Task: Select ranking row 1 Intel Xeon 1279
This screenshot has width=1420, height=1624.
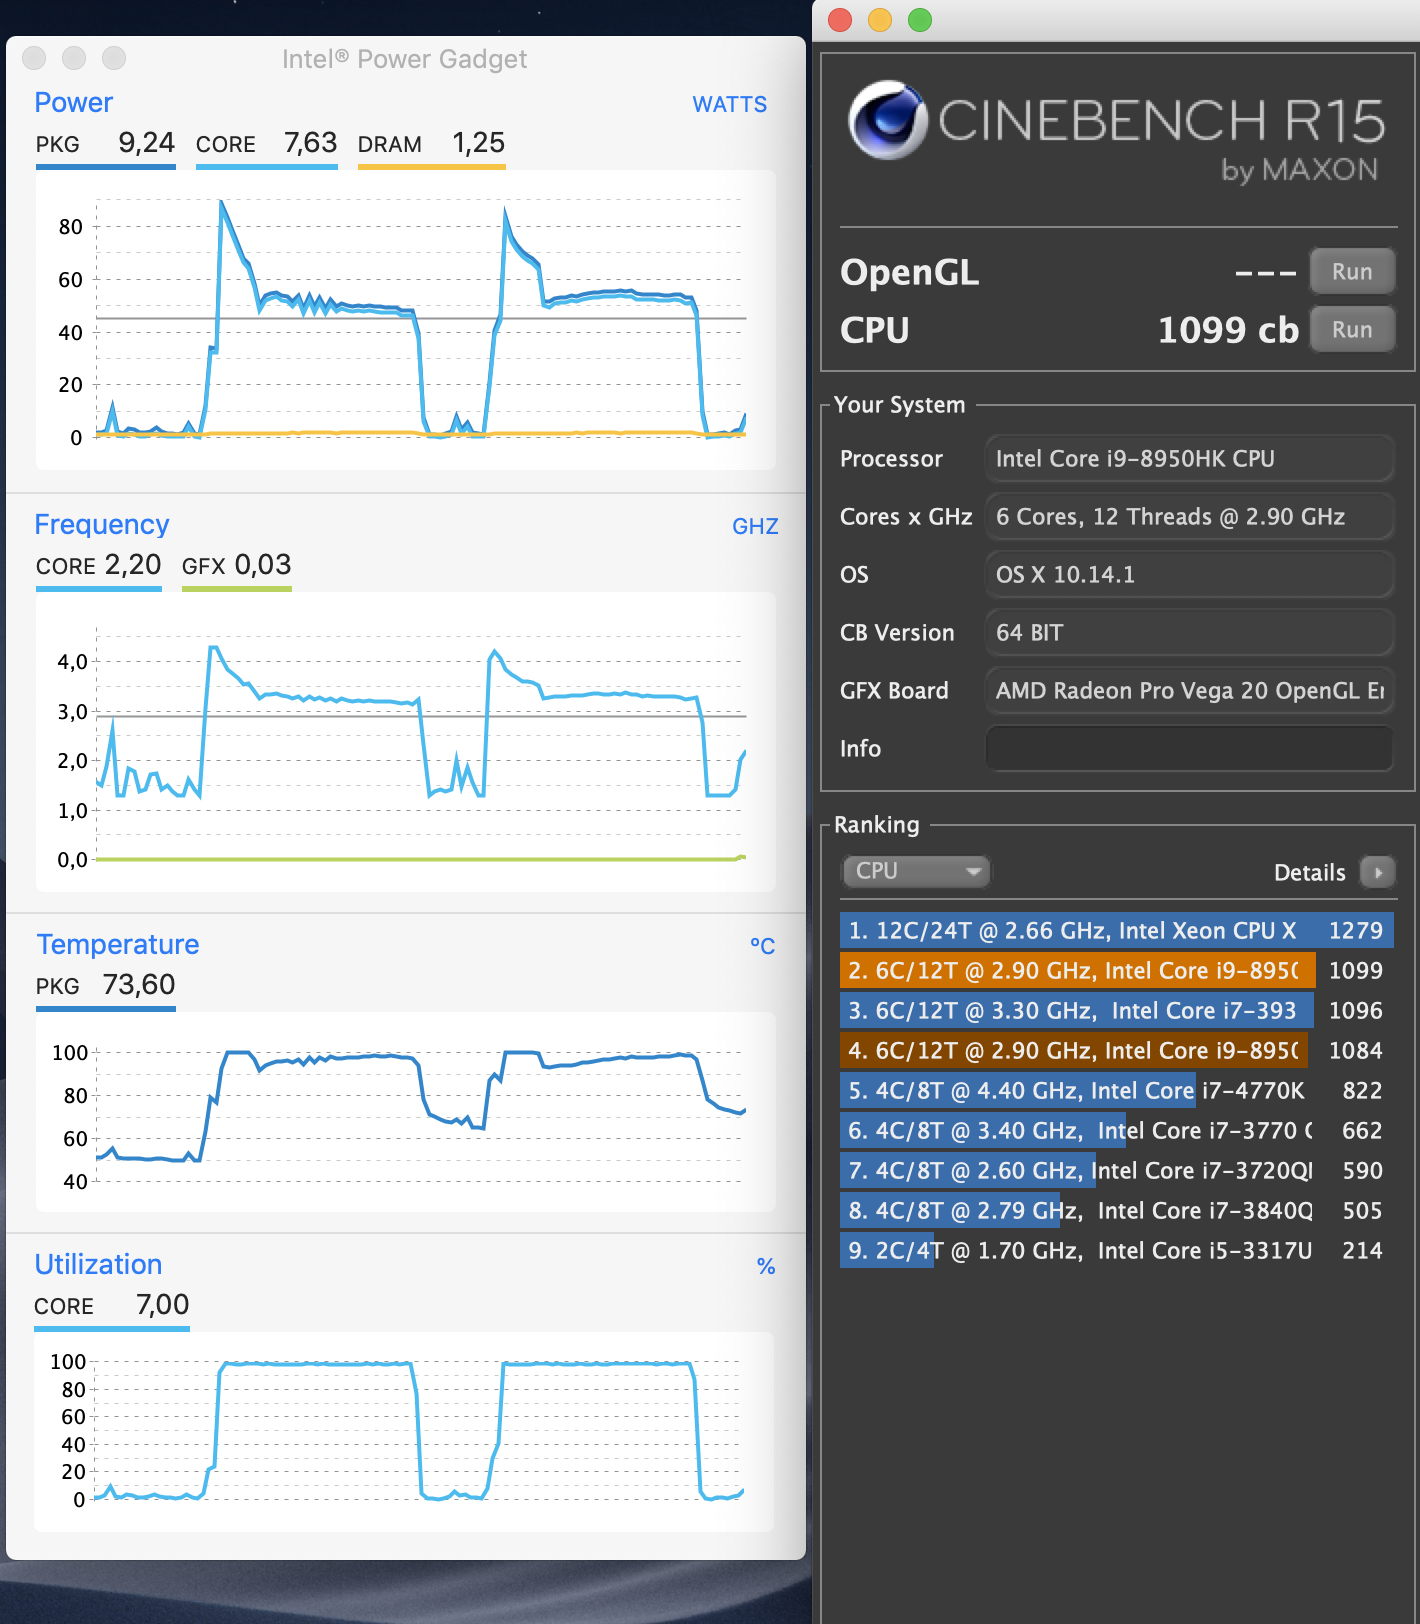Action: tap(1116, 930)
